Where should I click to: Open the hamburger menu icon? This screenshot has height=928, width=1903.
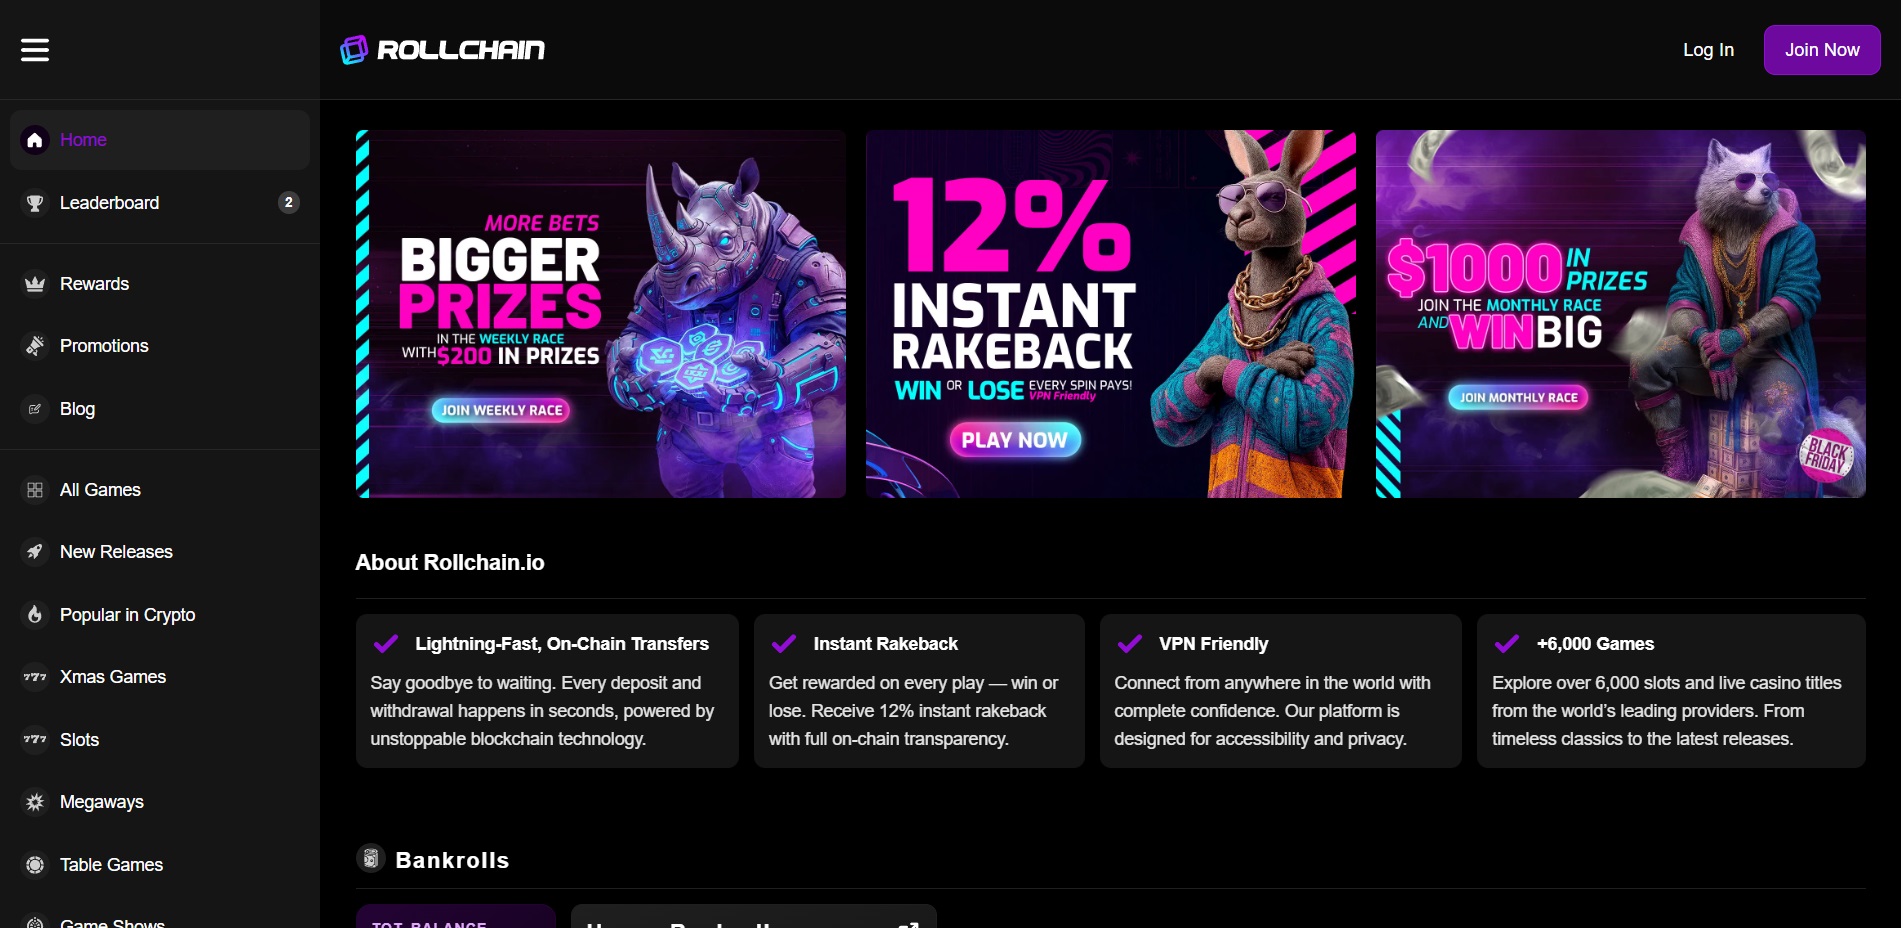point(35,50)
